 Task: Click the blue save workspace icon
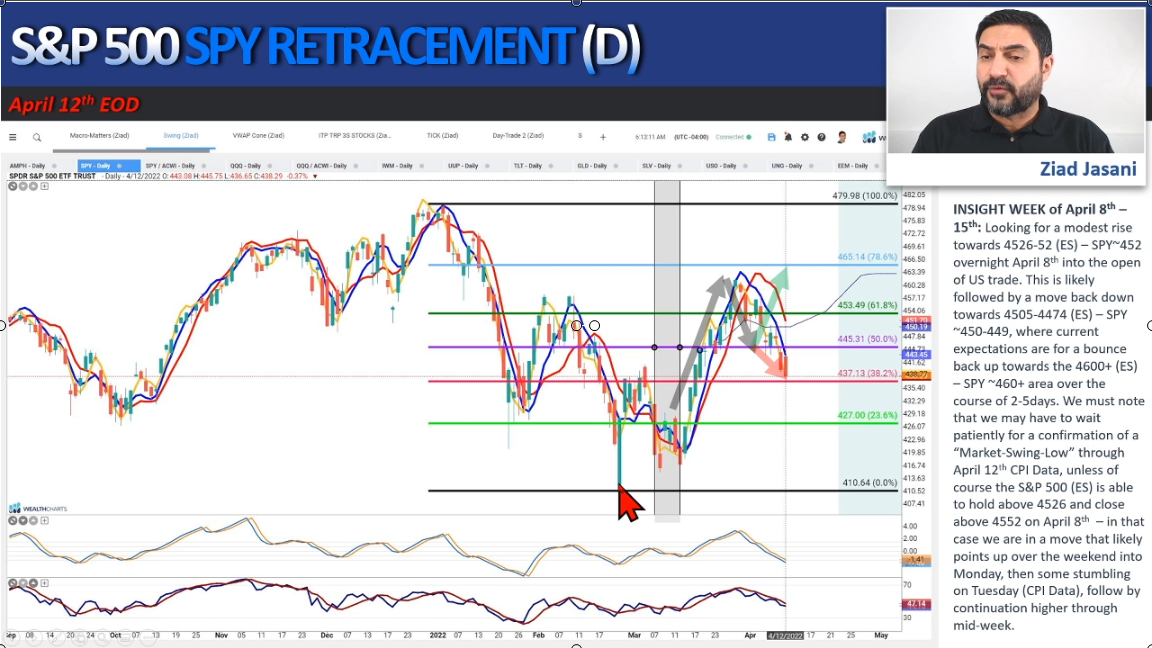(771, 137)
